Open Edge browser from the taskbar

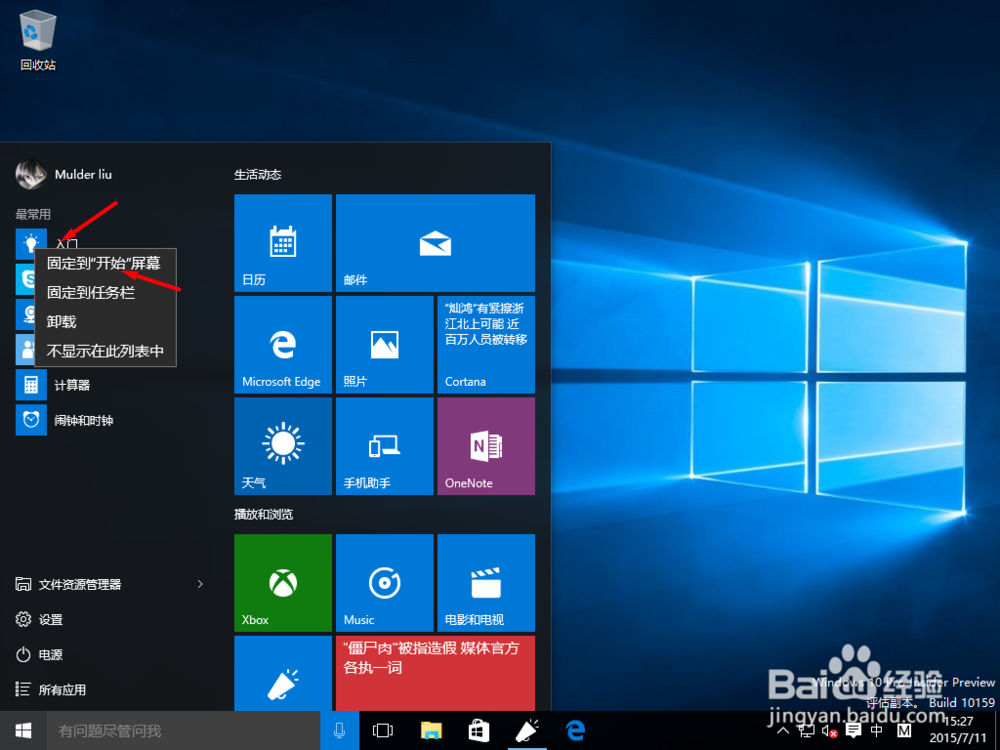[575, 730]
